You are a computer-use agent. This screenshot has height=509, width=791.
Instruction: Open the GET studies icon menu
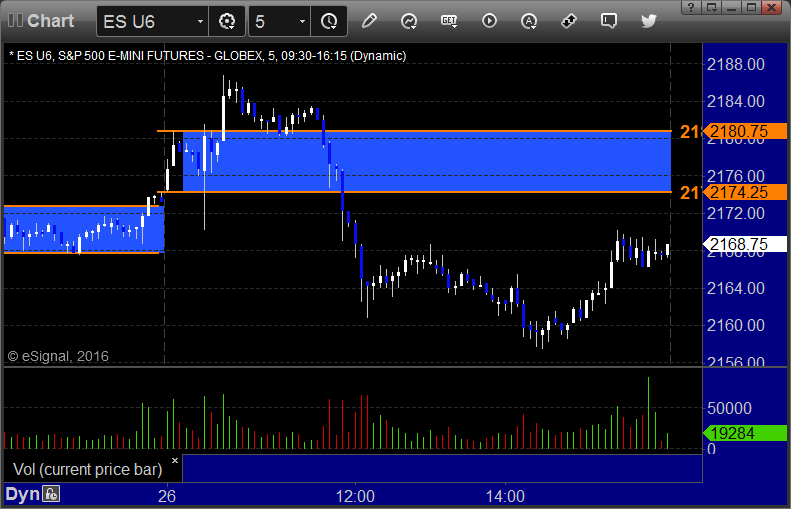point(448,21)
